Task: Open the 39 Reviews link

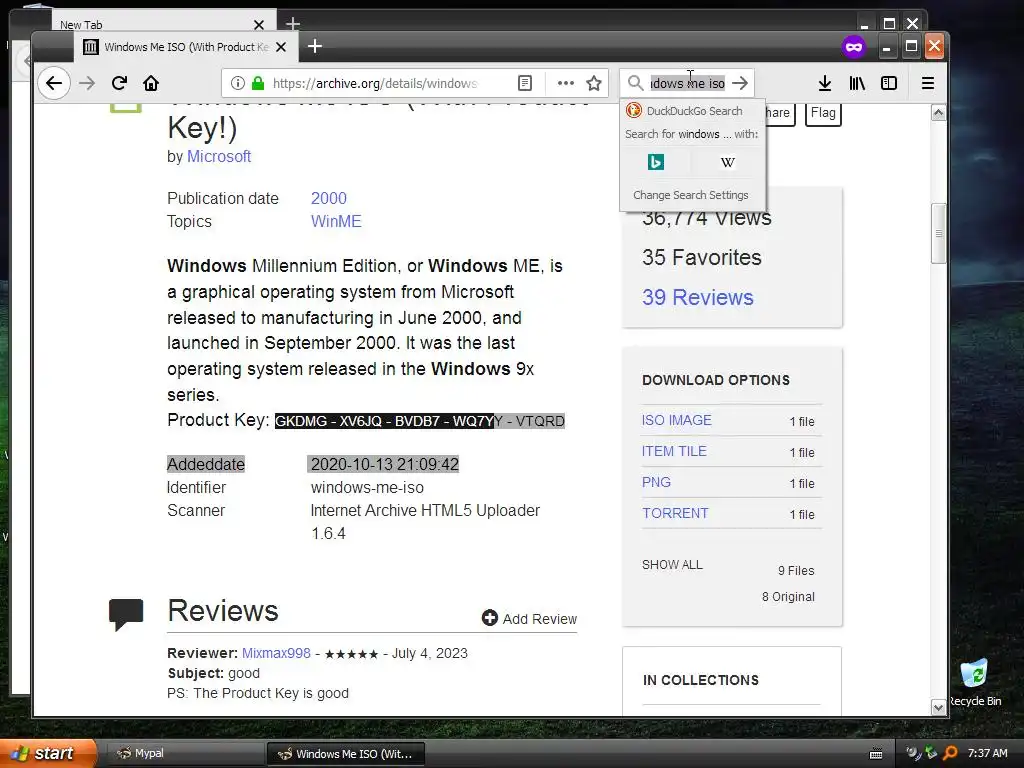Action: click(697, 298)
